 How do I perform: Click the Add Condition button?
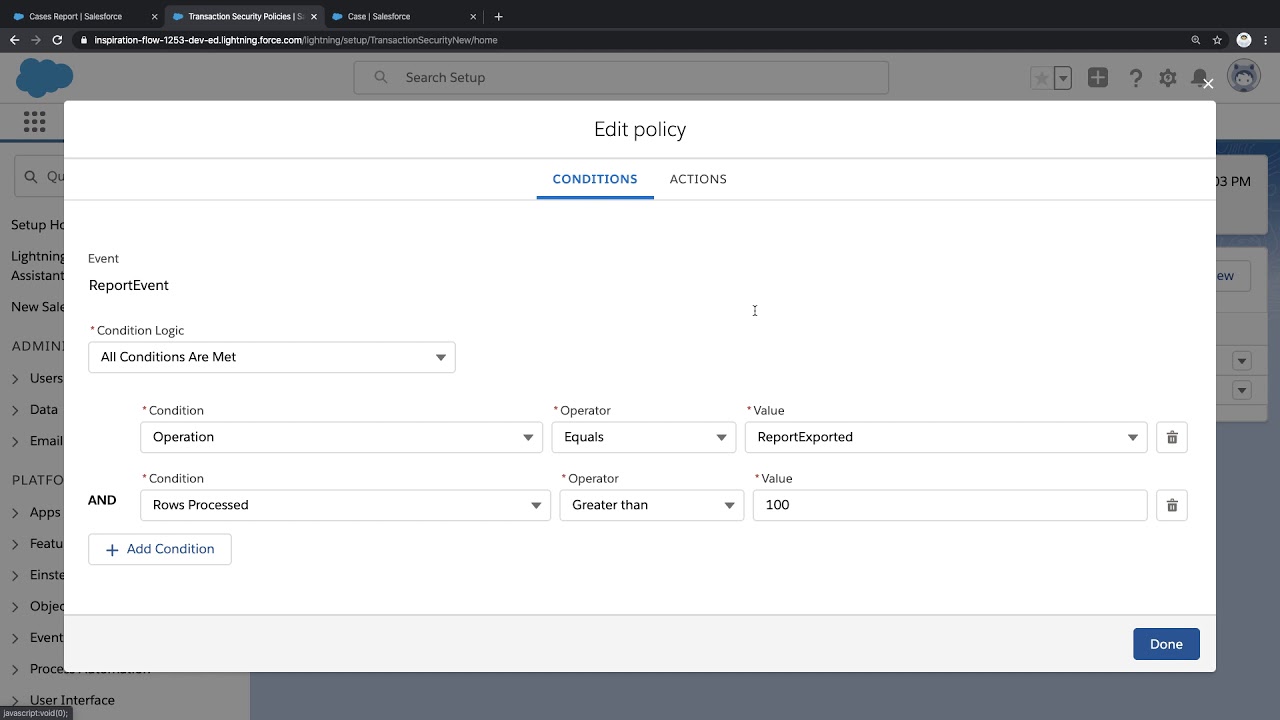(160, 549)
